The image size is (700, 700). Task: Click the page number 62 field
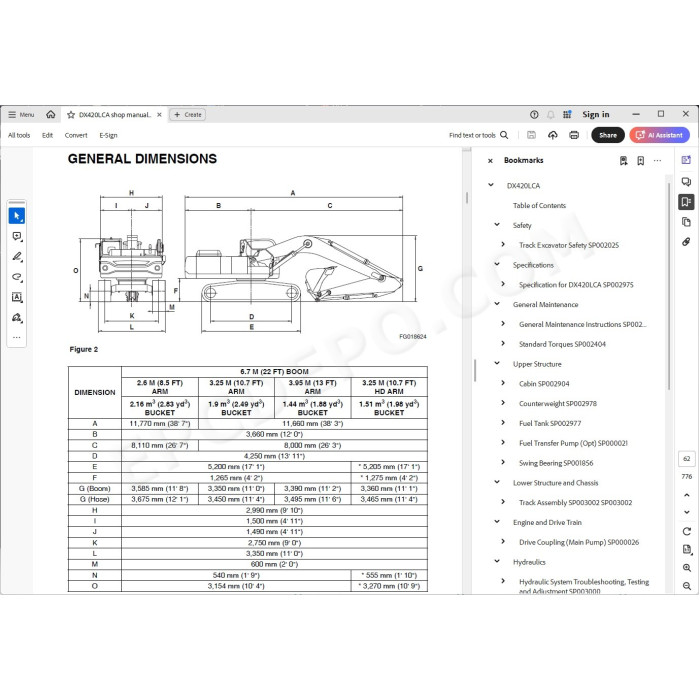pyautogui.click(x=686, y=458)
